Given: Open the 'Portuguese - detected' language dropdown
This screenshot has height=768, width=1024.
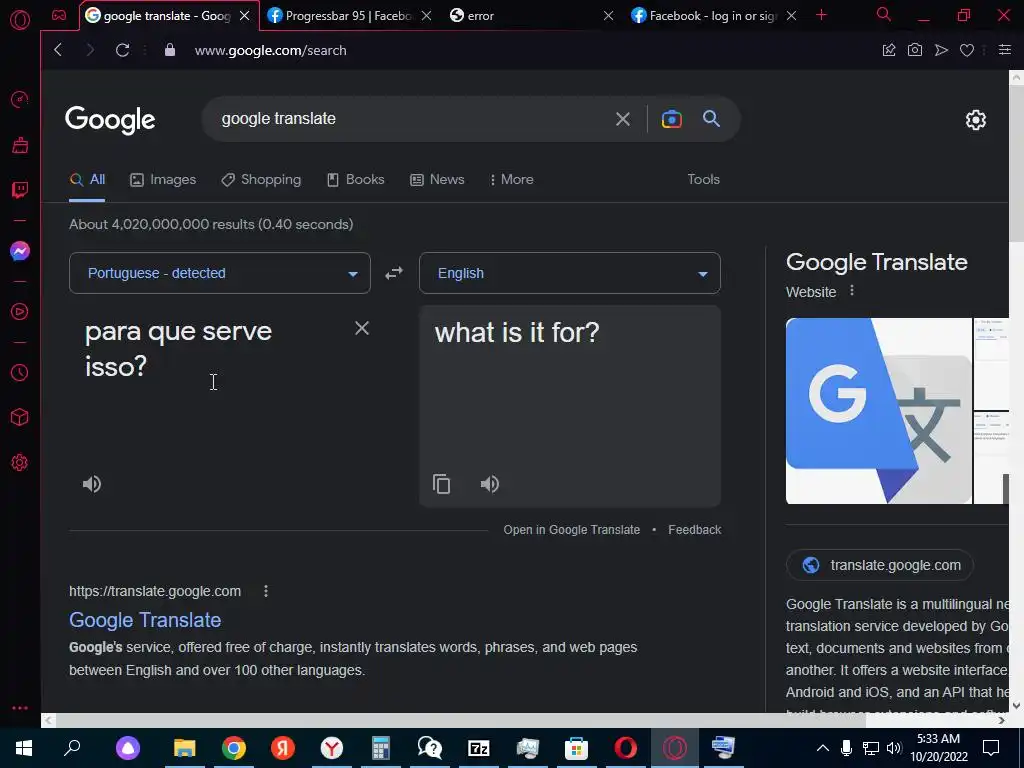Looking at the screenshot, I should [219, 273].
